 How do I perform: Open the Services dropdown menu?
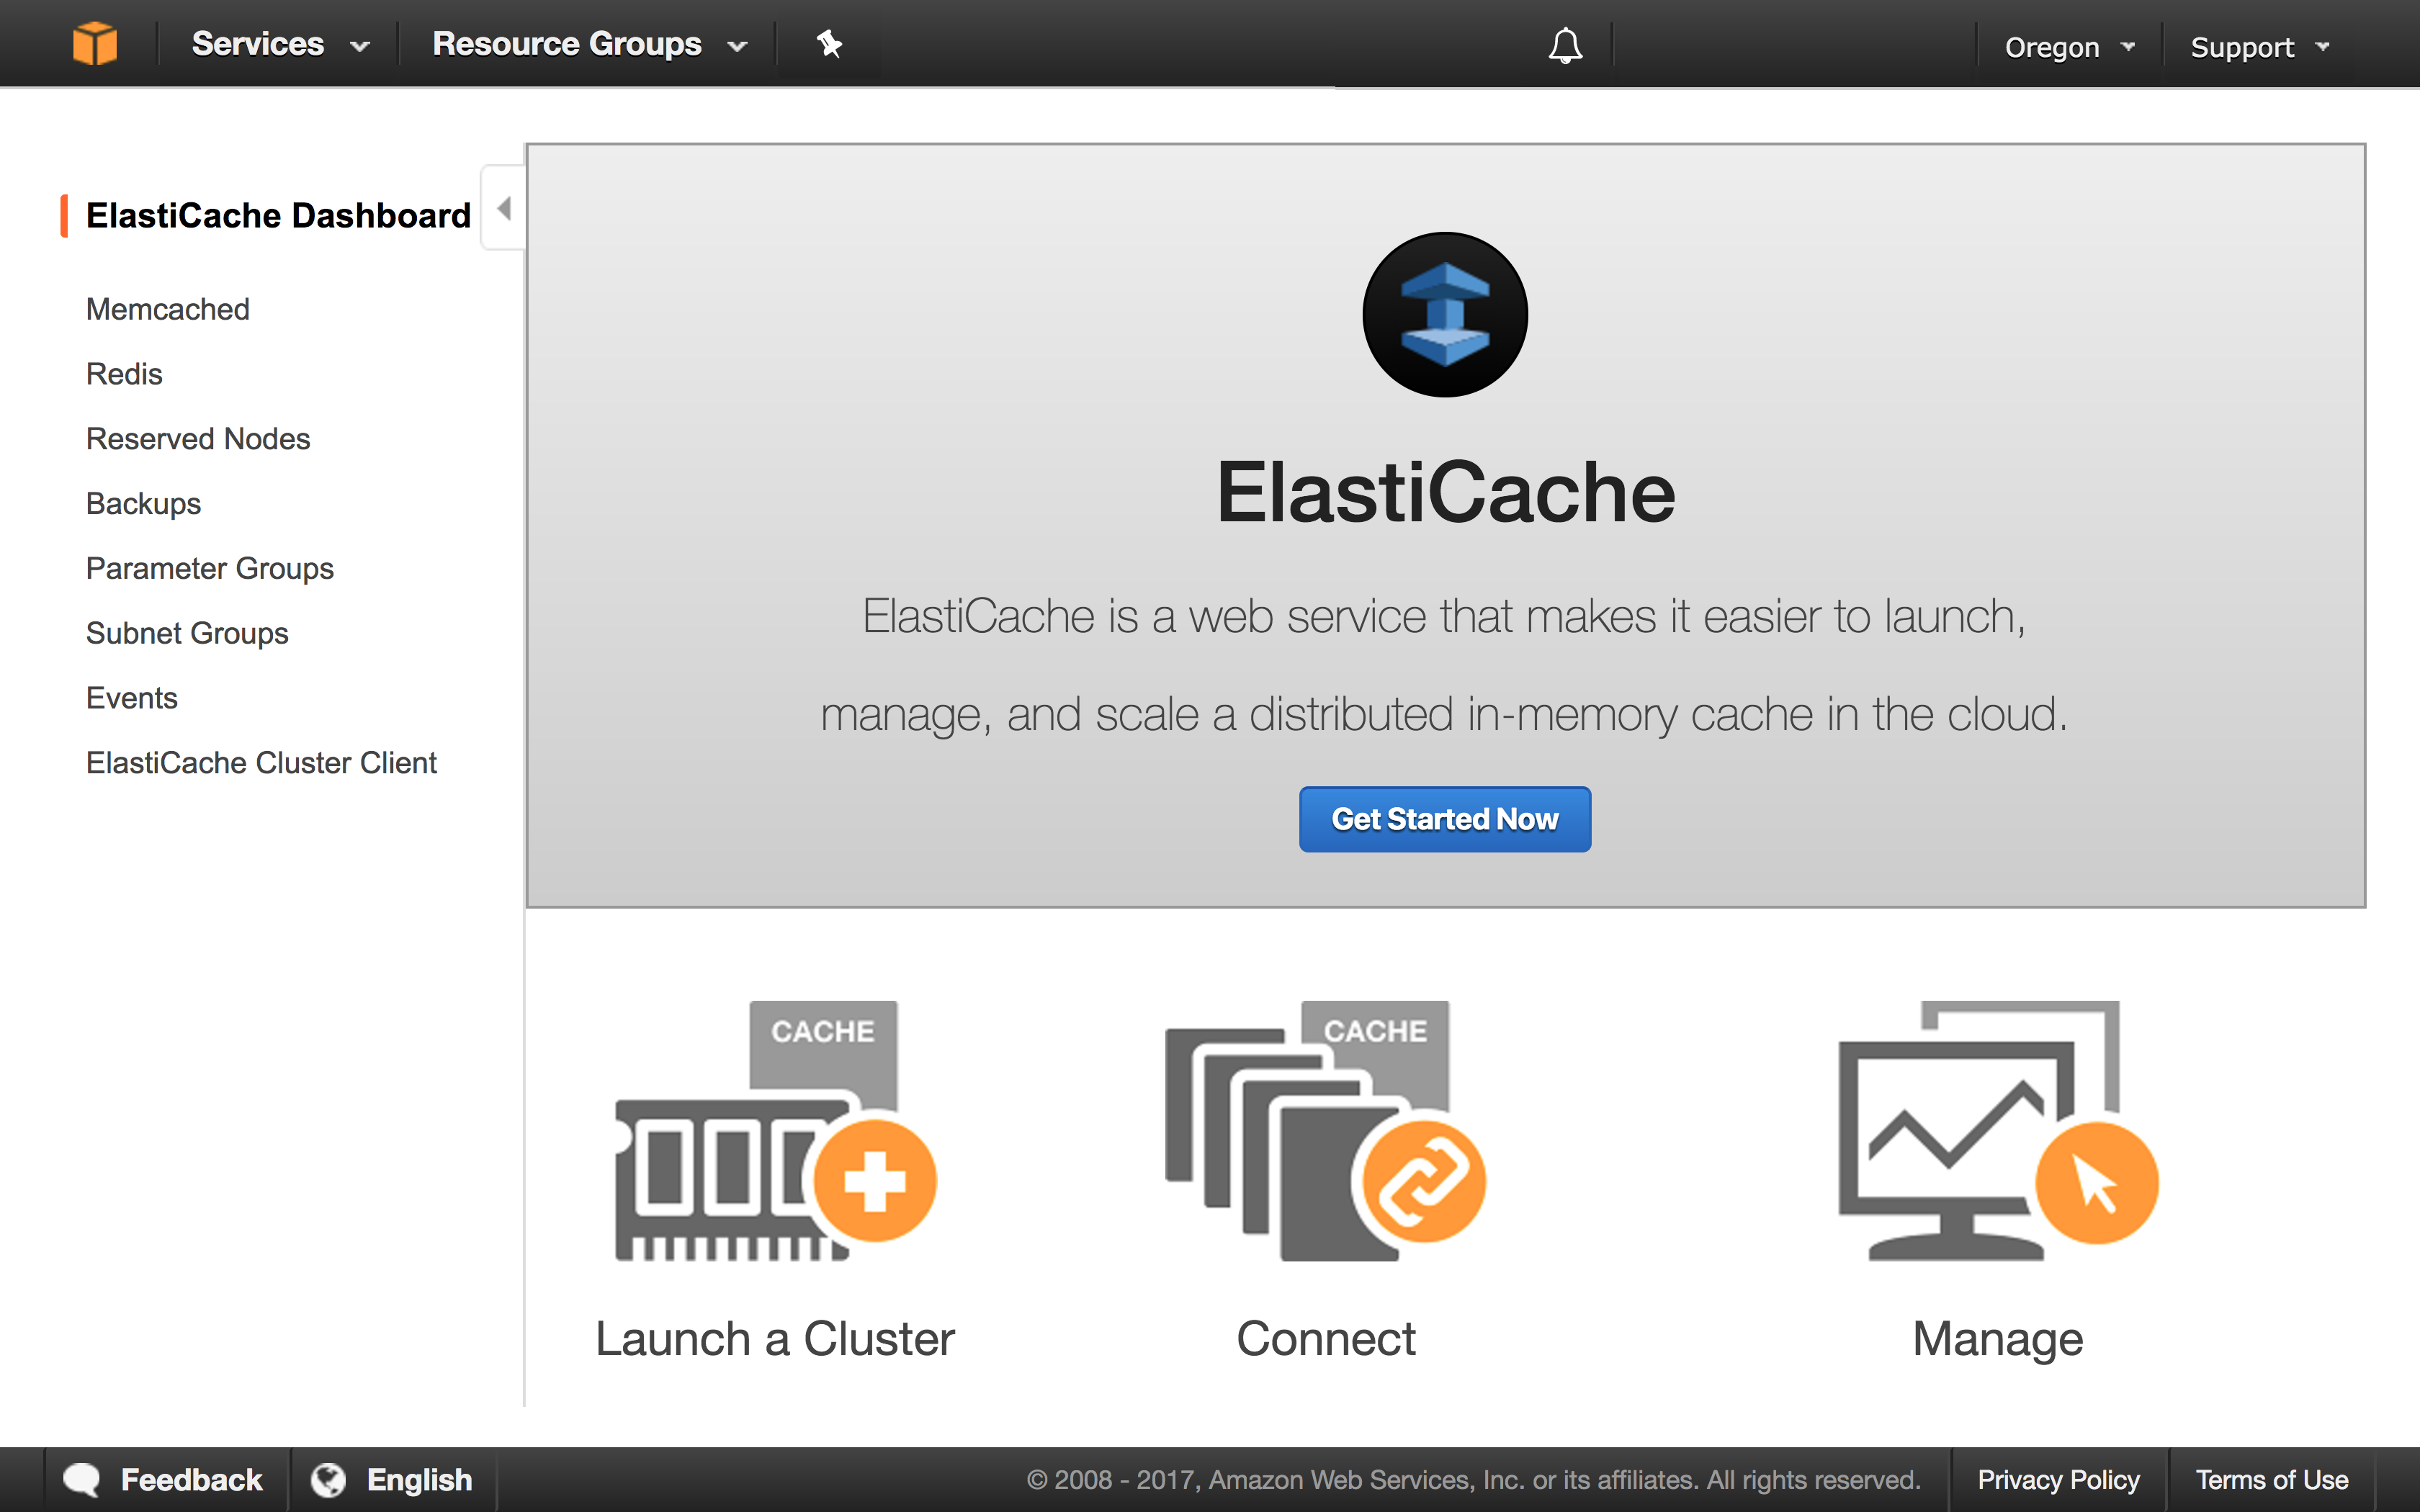[280, 44]
